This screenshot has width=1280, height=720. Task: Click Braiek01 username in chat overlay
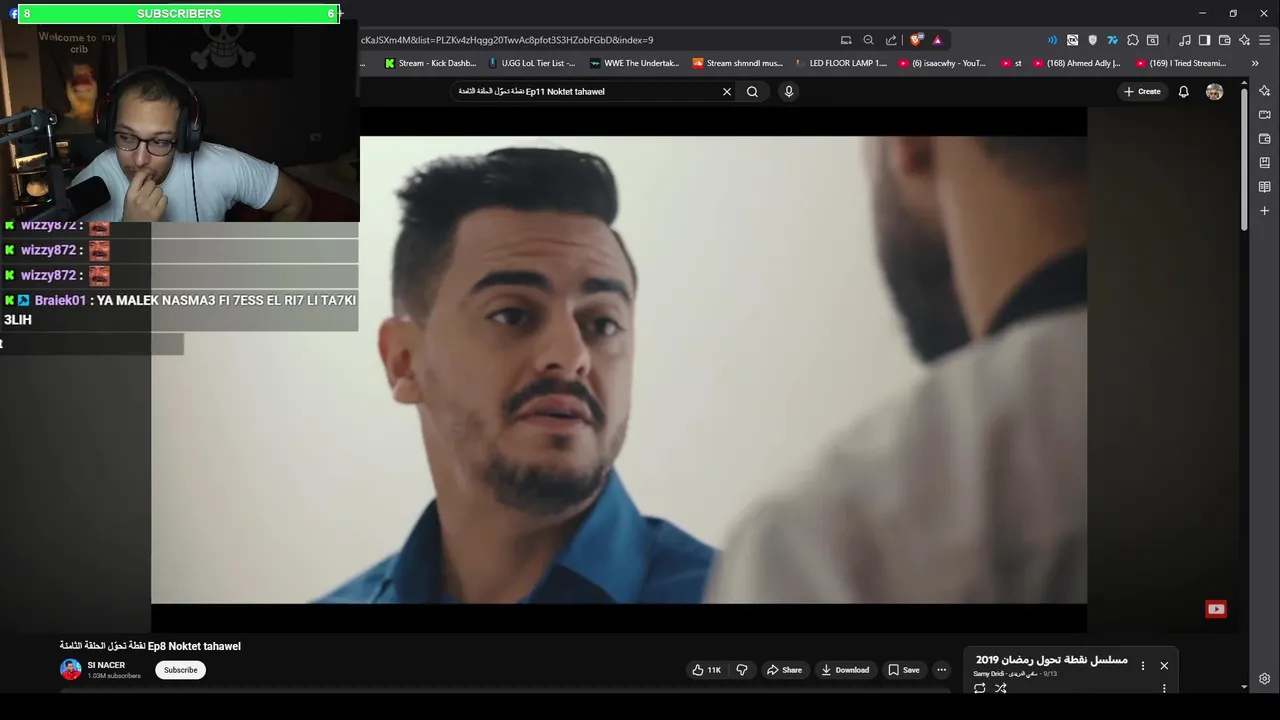[60, 300]
